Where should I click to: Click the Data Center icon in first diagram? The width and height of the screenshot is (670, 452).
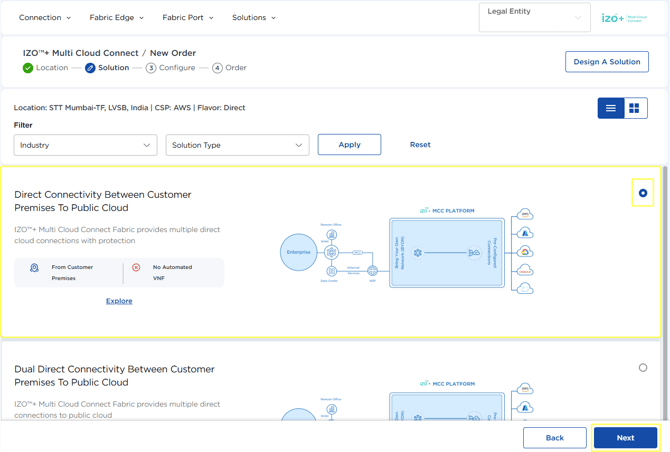pyautogui.click(x=332, y=271)
